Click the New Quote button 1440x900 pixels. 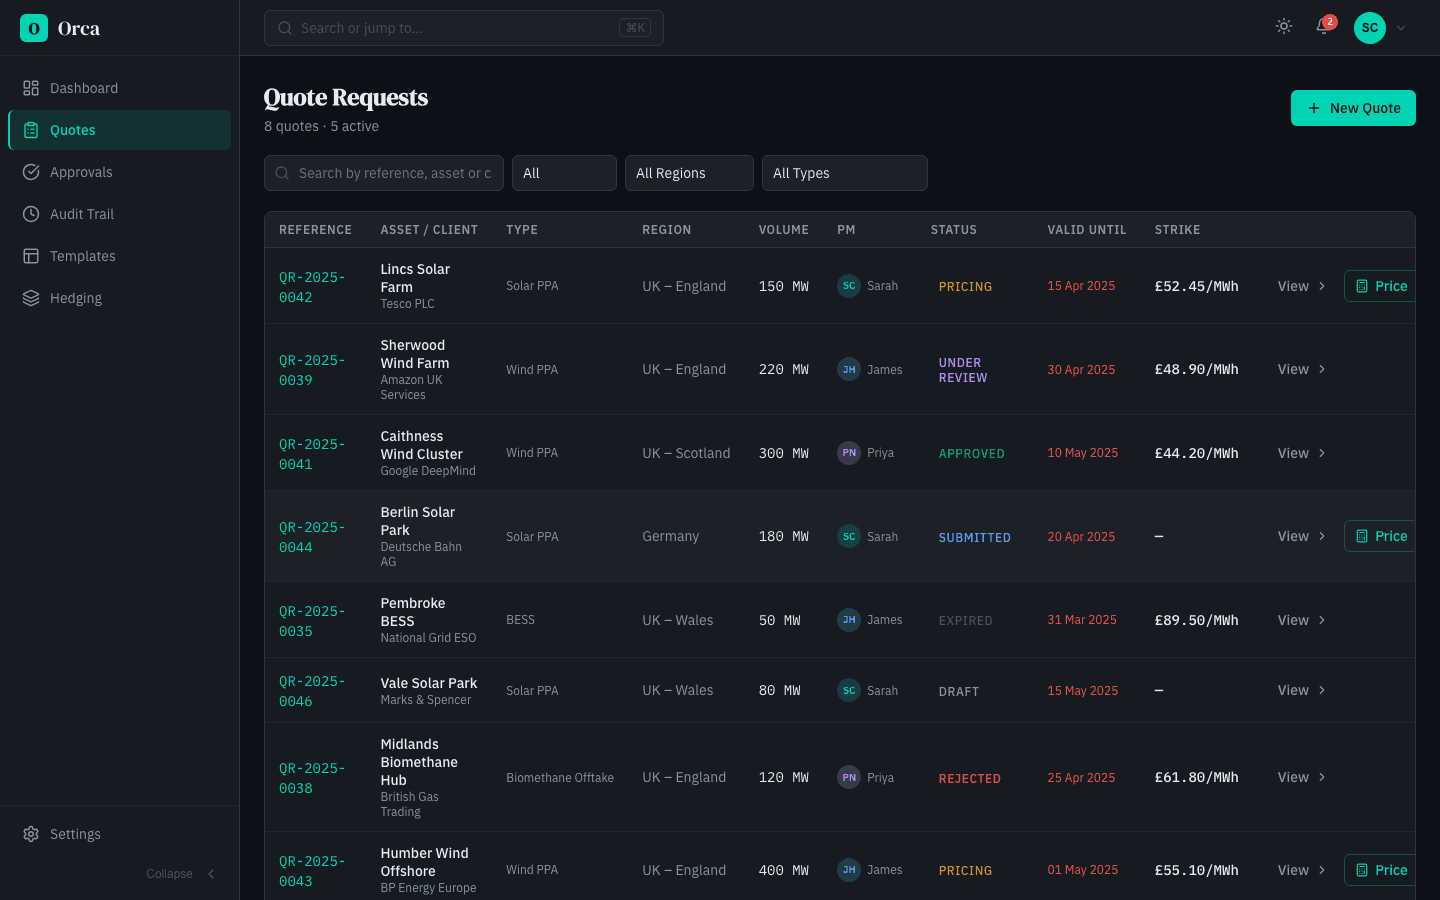tap(1353, 108)
